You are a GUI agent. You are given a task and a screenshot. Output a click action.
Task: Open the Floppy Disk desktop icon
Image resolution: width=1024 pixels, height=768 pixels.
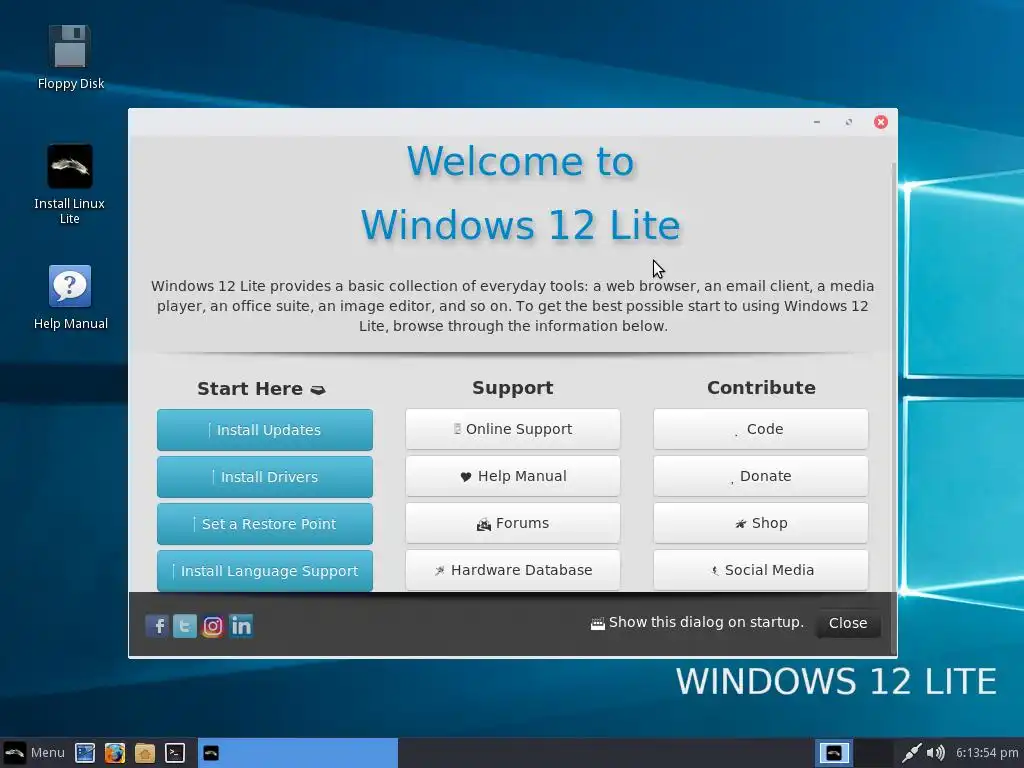70,57
